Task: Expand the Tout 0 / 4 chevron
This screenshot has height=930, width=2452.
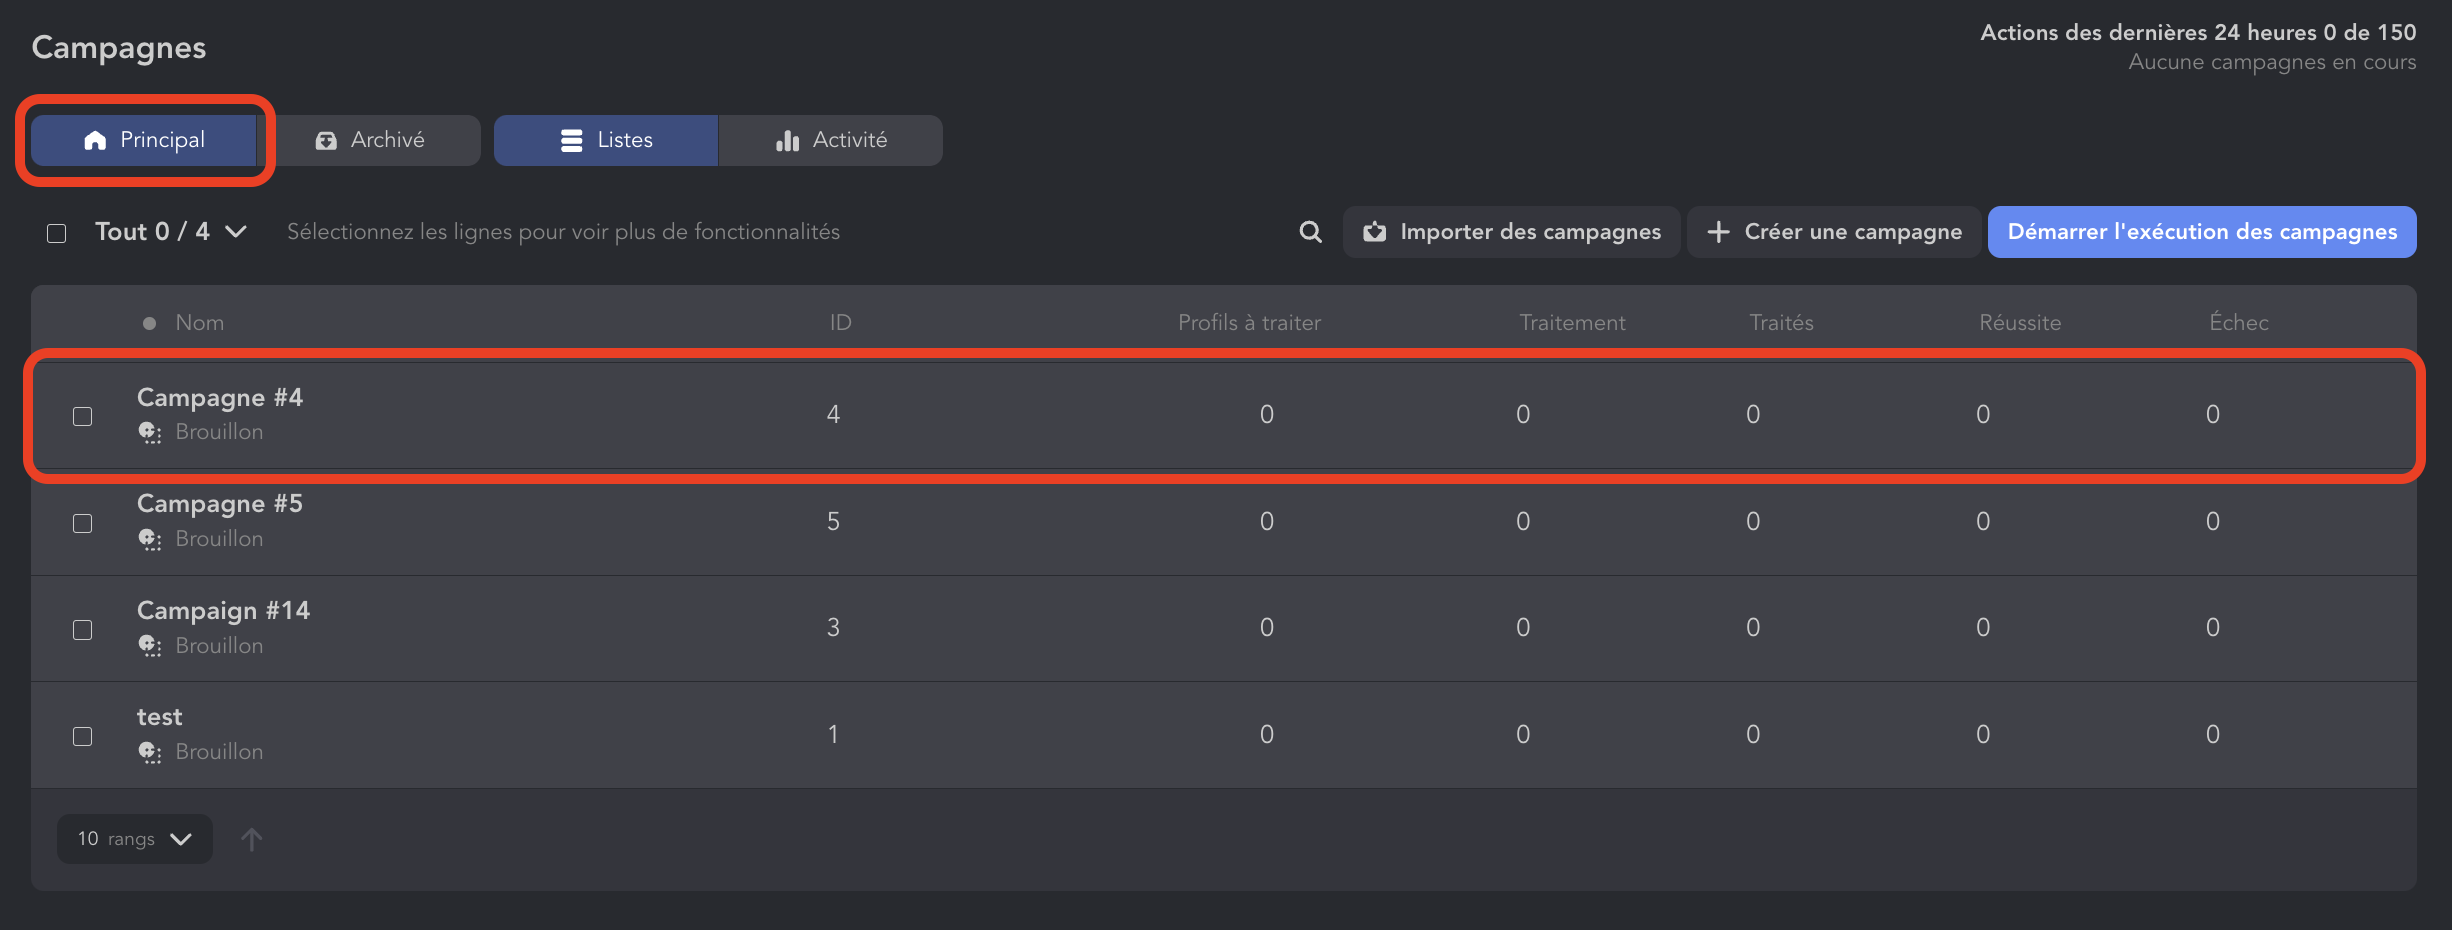Action: click(236, 232)
